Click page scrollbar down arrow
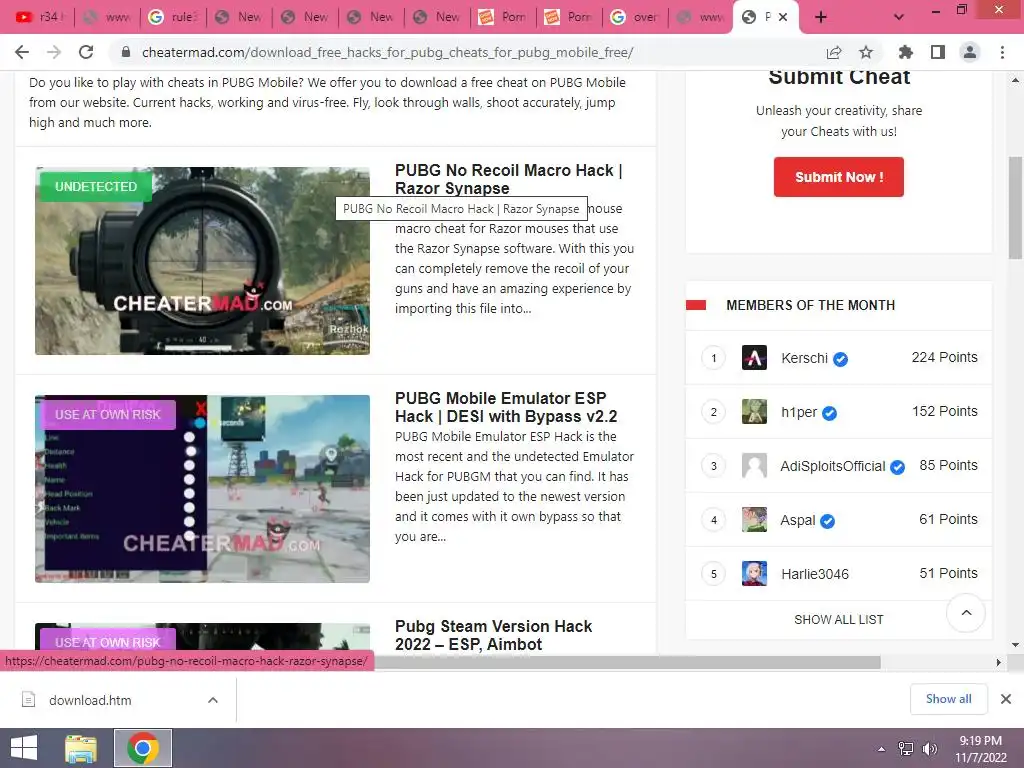Image resolution: width=1024 pixels, height=768 pixels. [x=1015, y=645]
